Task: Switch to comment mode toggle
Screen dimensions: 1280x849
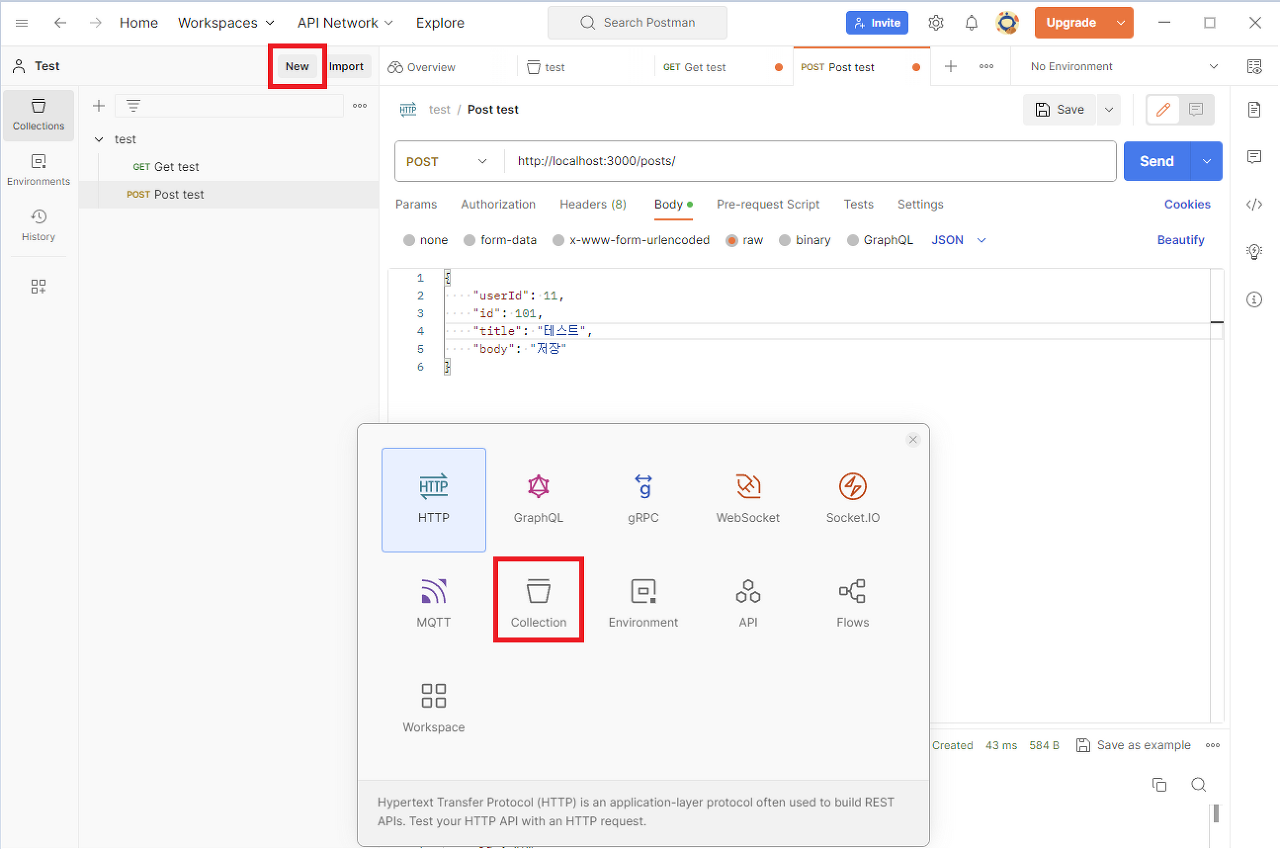Action: (1197, 110)
